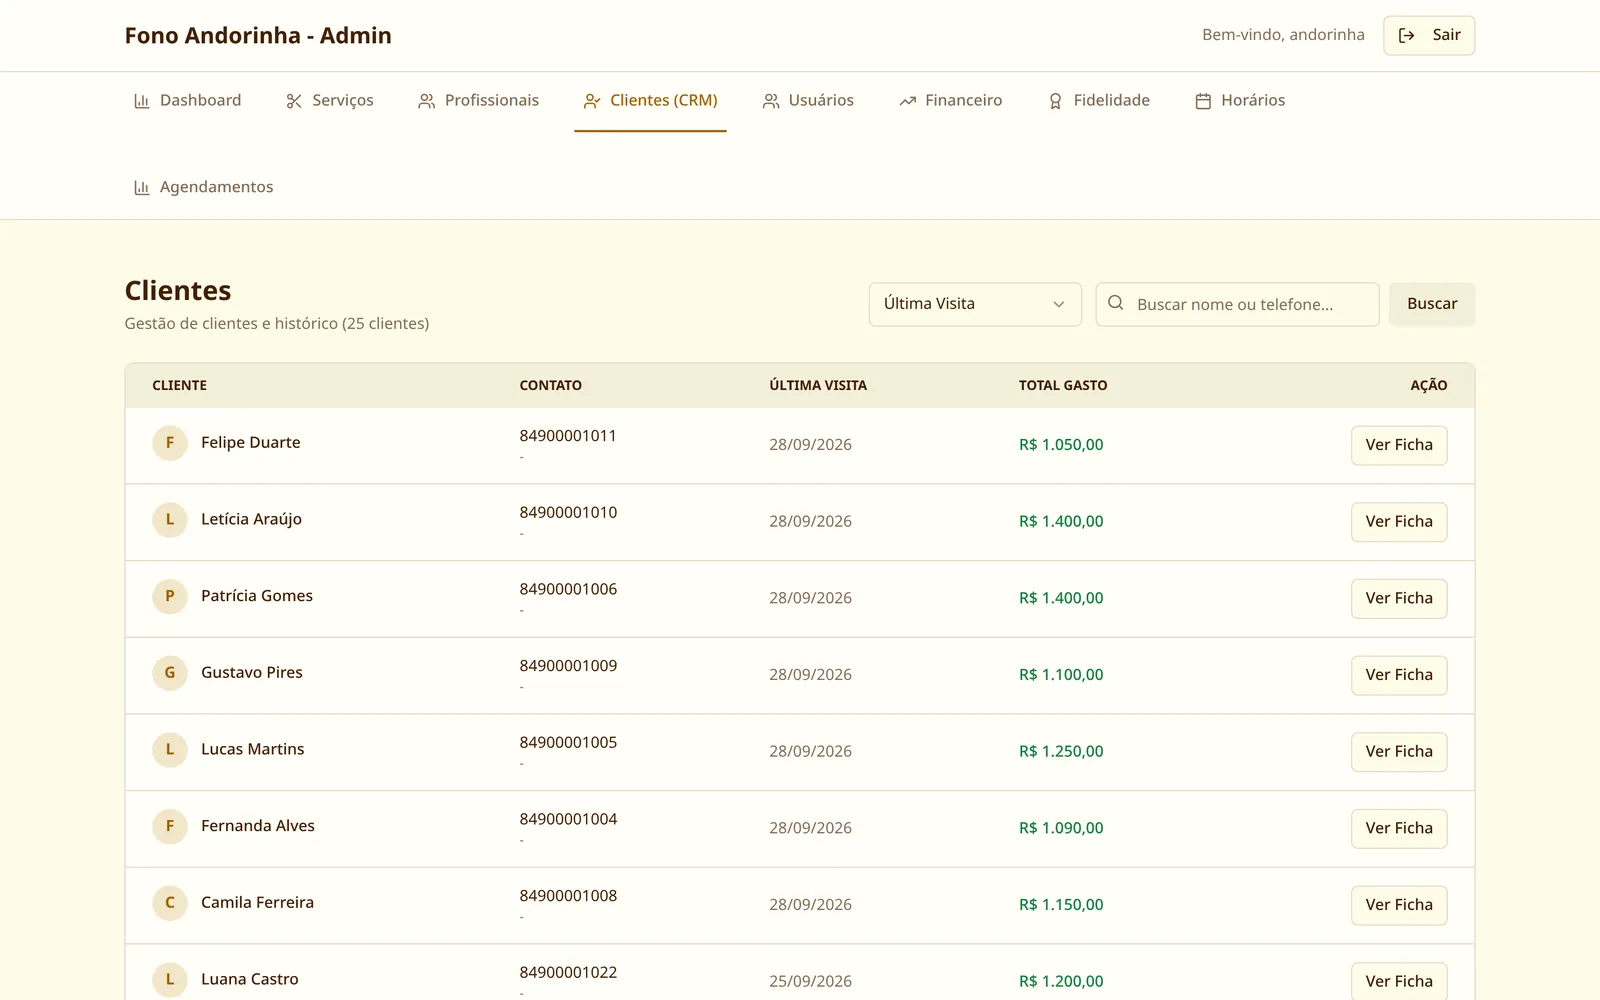Click the calendar icon beside Horários
Image resolution: width=1600 pixels, height=1000 pixels.
tap(1203, 101)
